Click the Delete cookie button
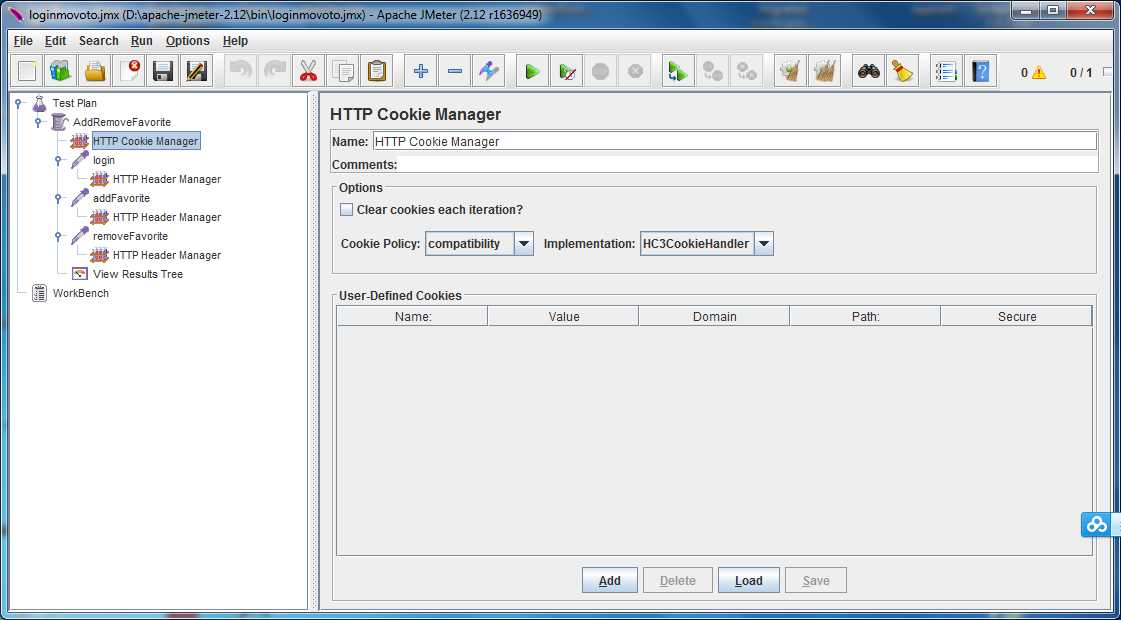 (678, 581)
